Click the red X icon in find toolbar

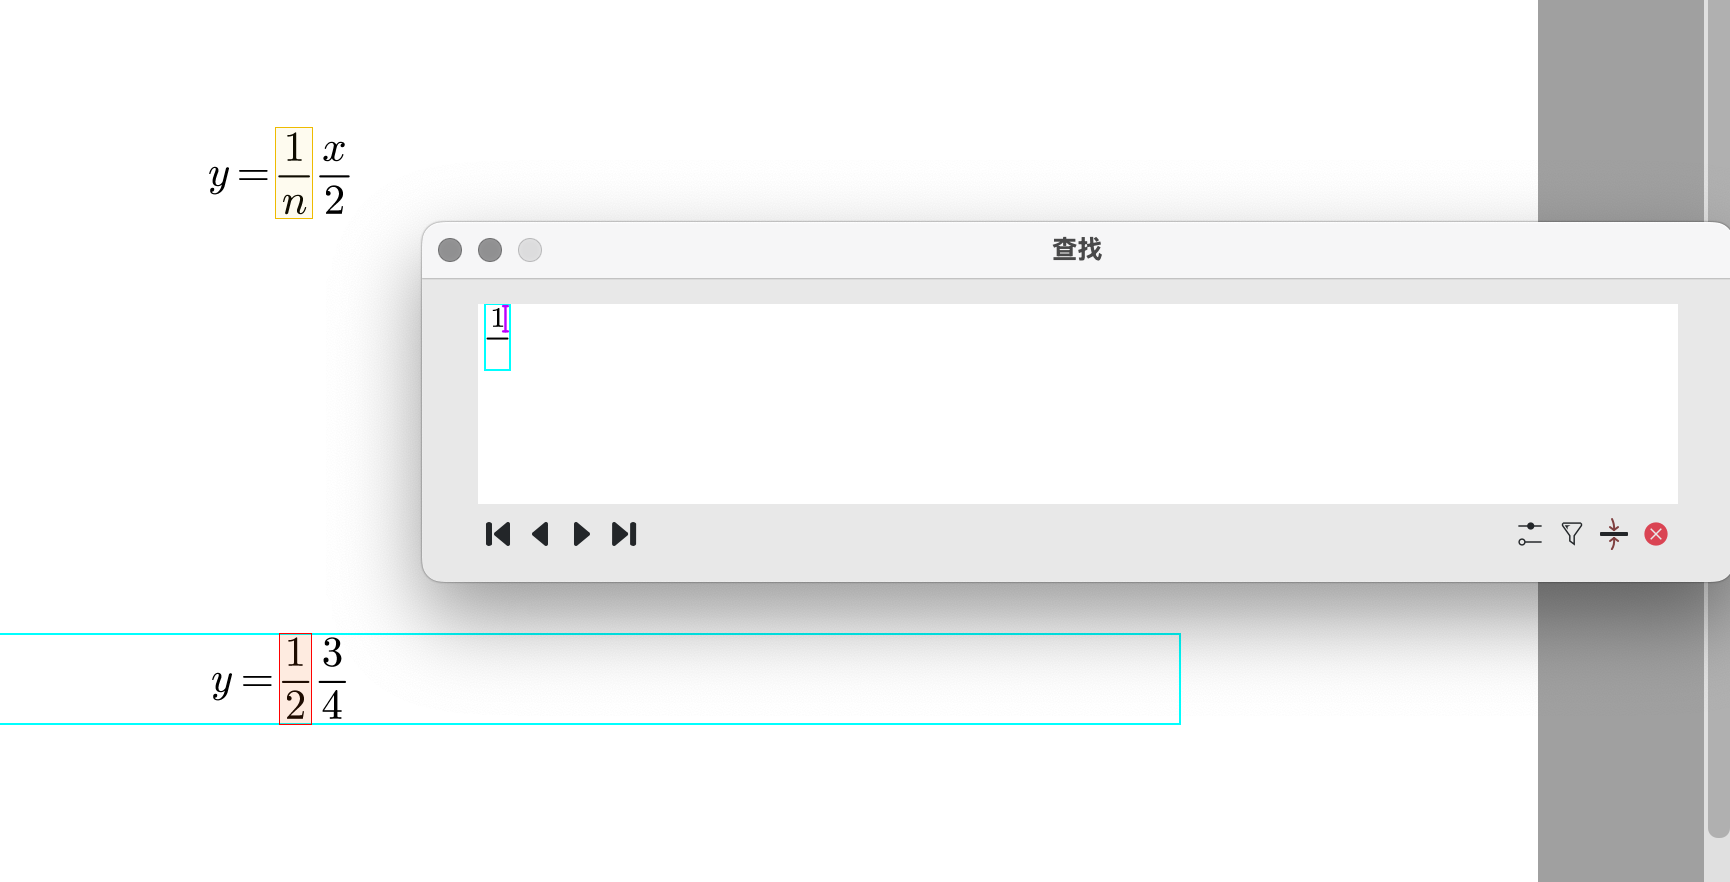(x=1656, y=534)
